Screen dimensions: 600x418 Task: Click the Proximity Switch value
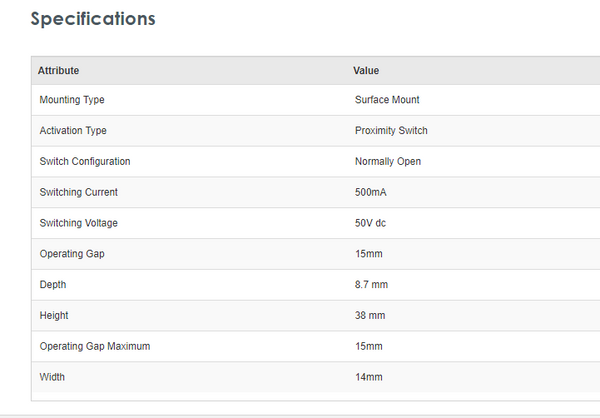(x=392, y=131)
